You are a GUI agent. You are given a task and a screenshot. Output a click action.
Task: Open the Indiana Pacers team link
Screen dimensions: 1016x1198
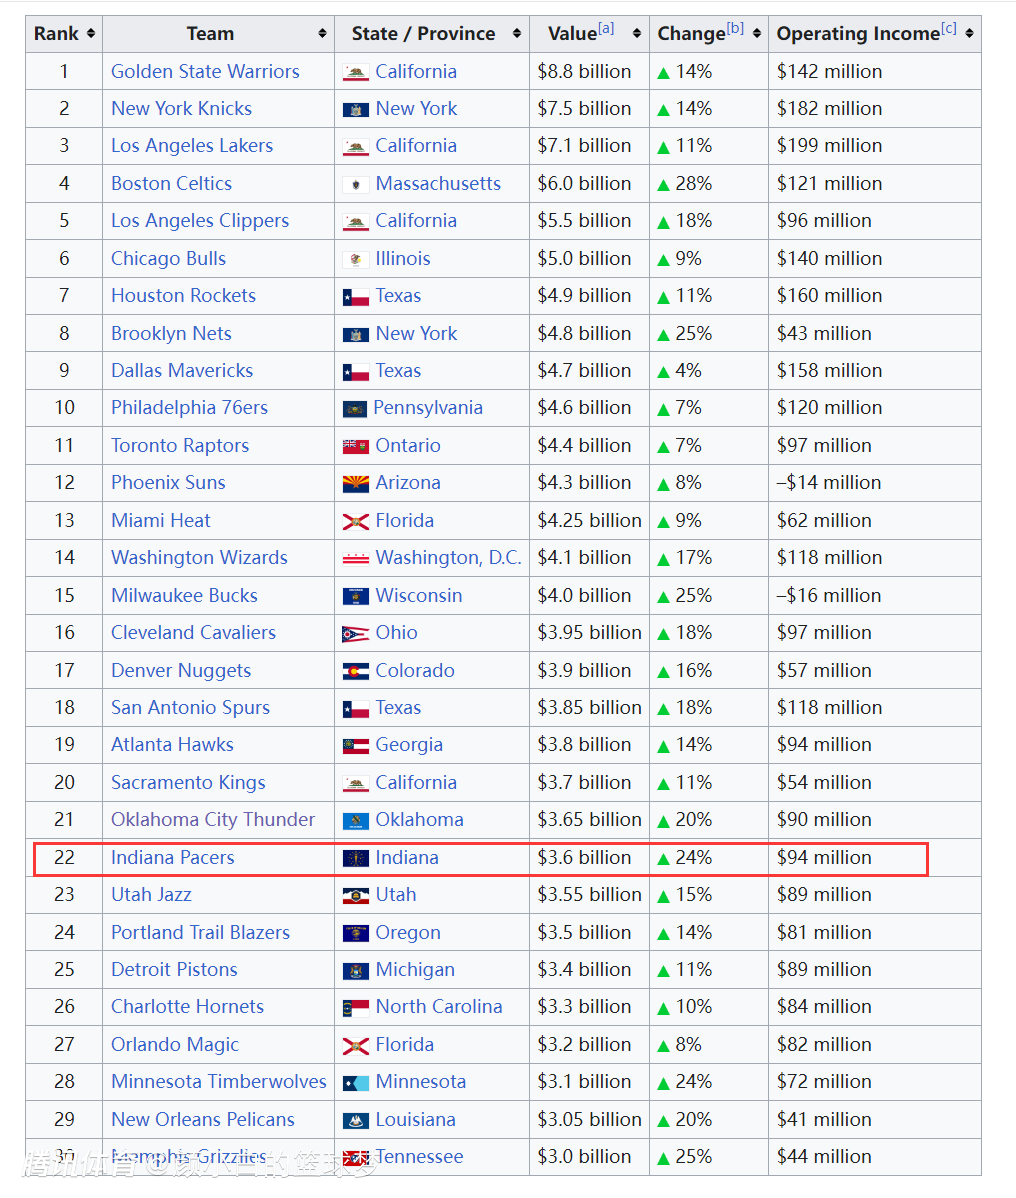(172, 858)
